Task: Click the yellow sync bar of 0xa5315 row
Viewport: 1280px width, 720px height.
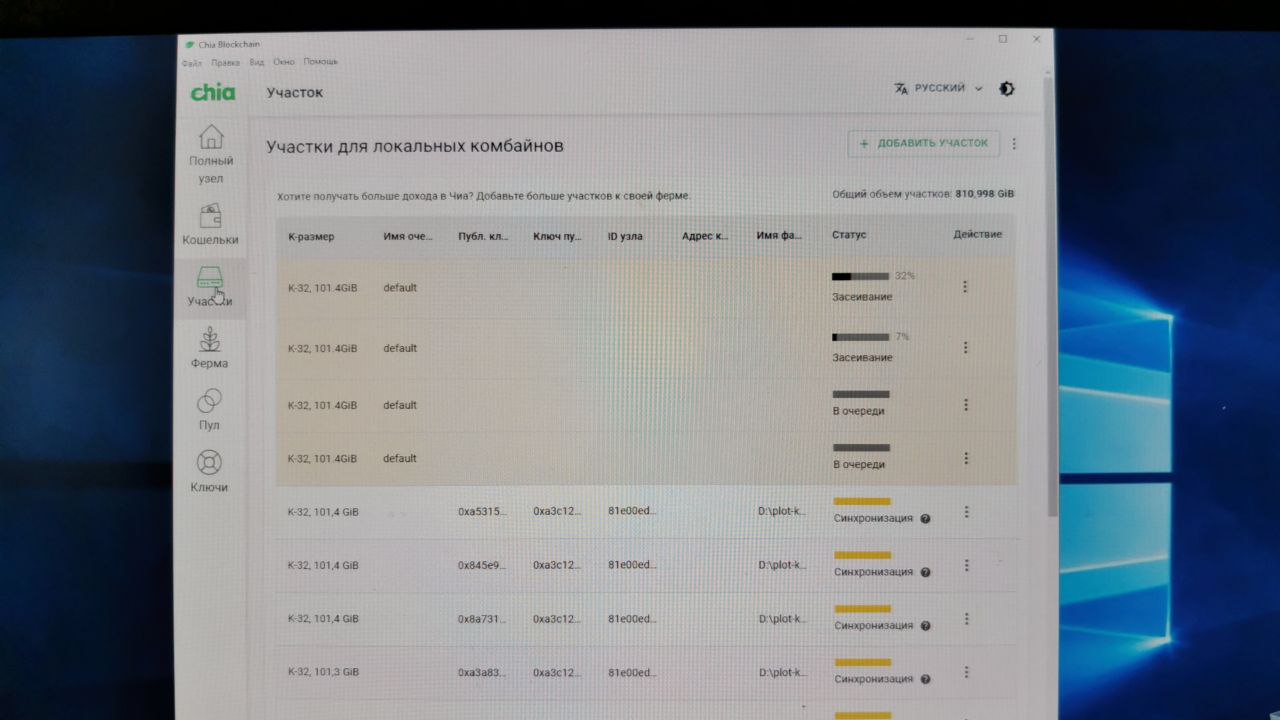Action: click(x=862, y=501)
